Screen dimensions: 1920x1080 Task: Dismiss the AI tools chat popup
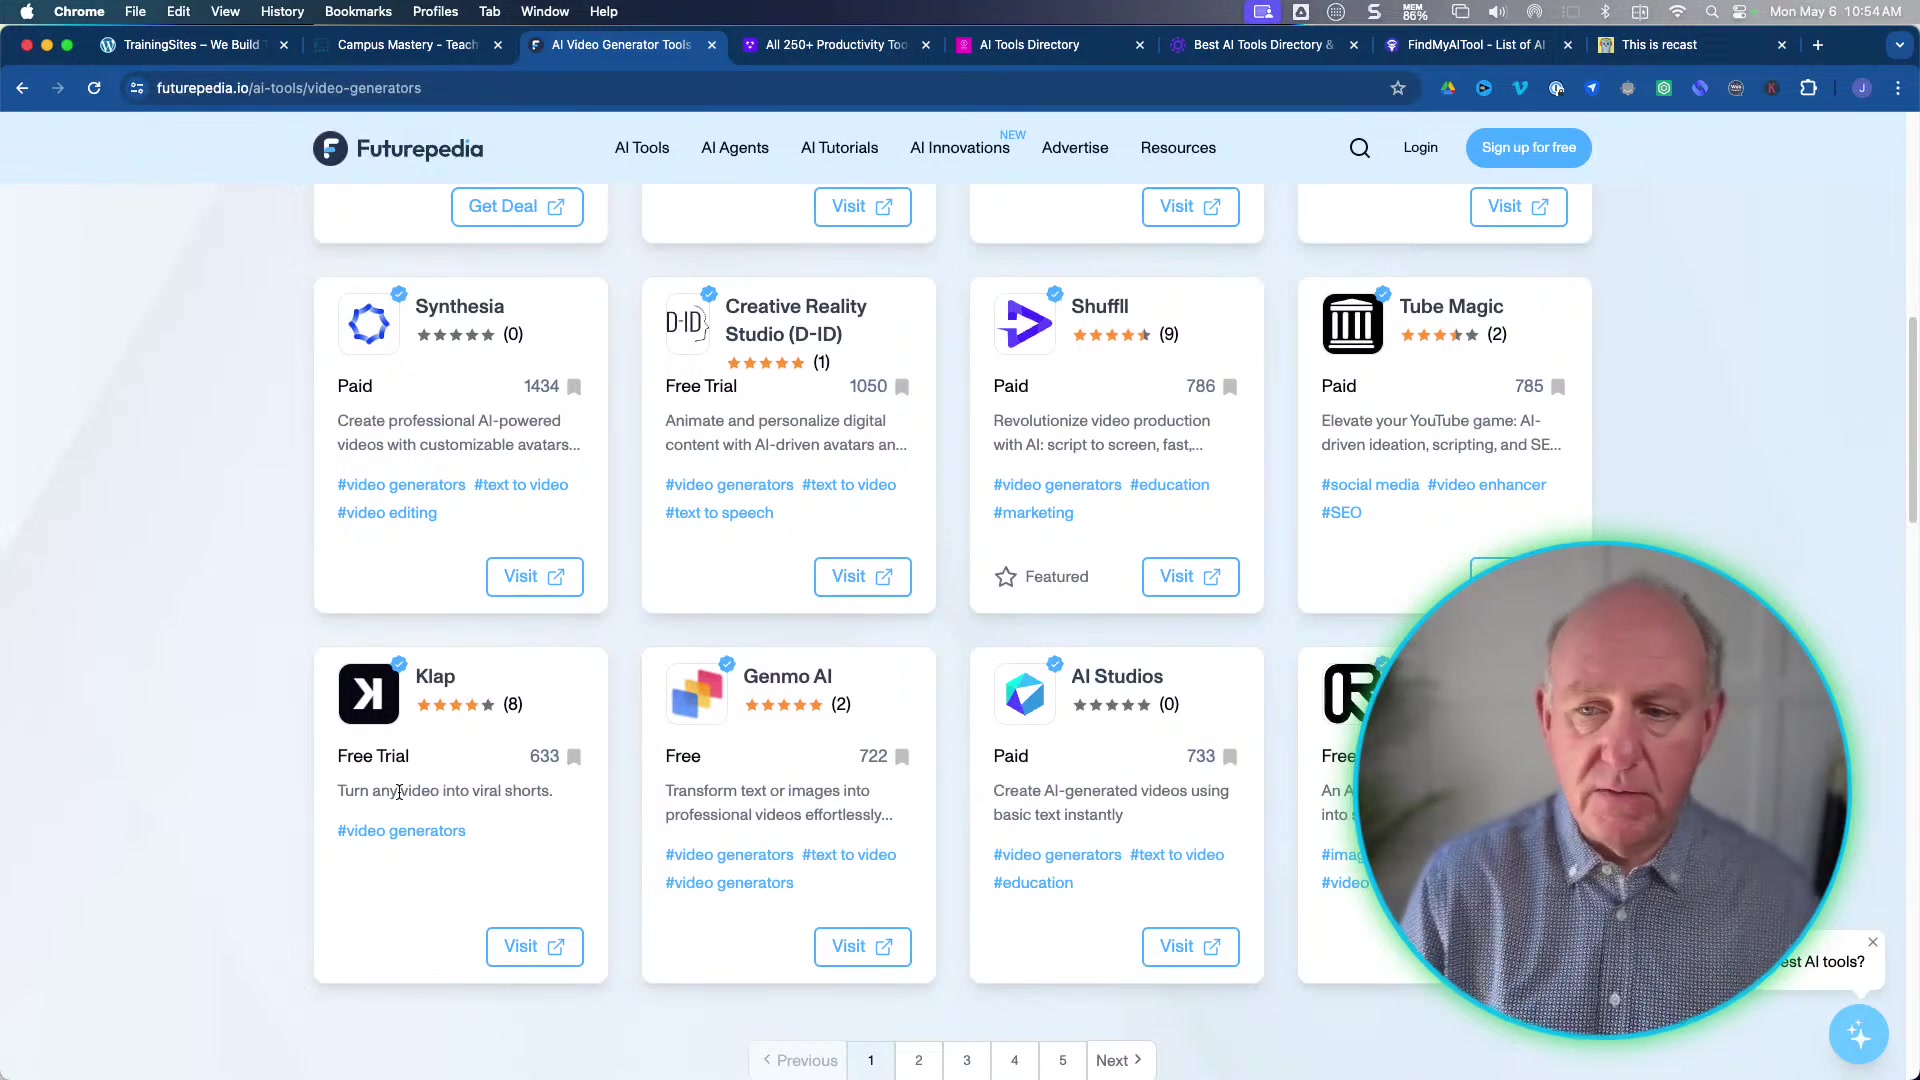(1873, 942)
